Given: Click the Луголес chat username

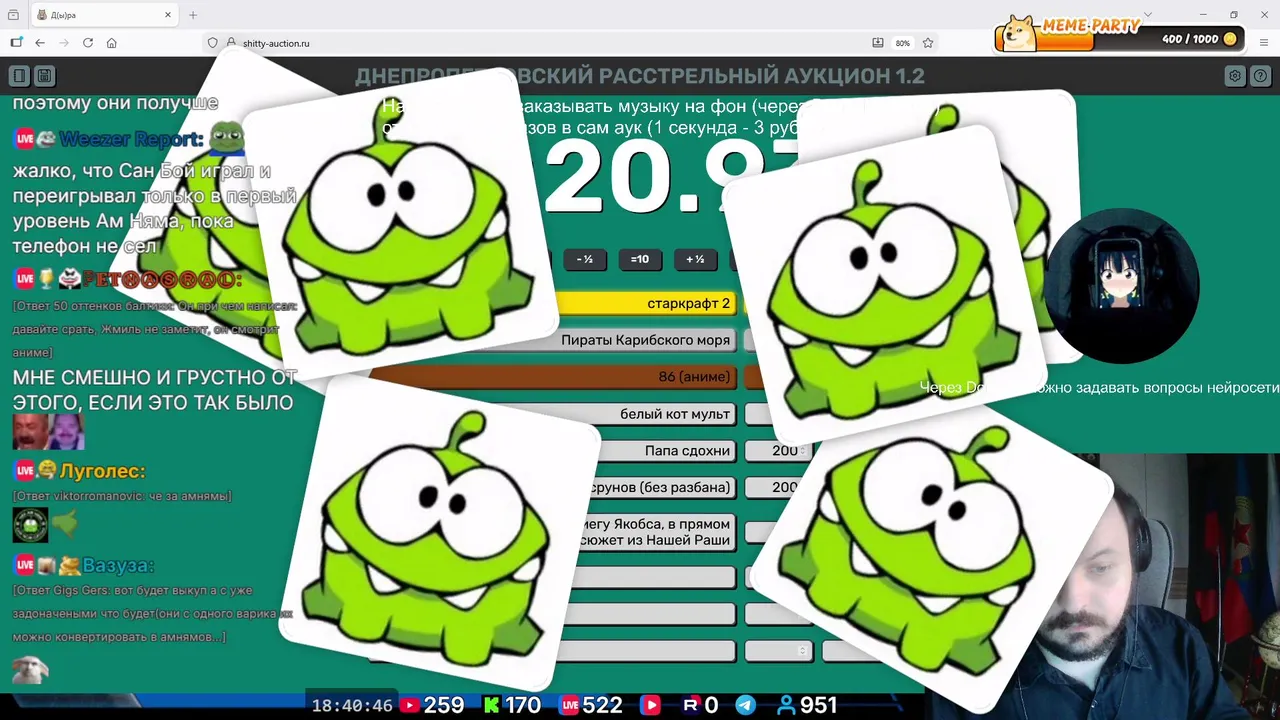Looking at the screenshot, I should (102, 471).
